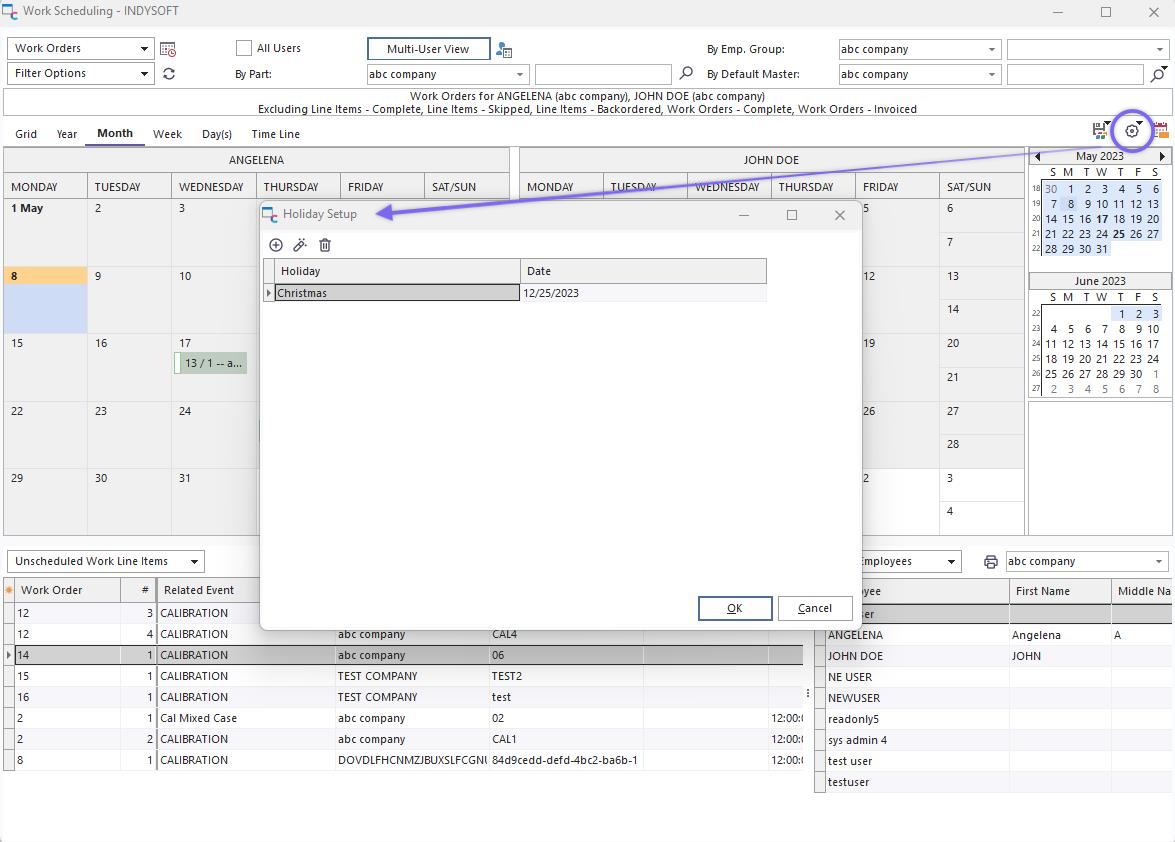Click the refresh icon beside Filter Options
1175x842 pixels.
tap(169, 74)
